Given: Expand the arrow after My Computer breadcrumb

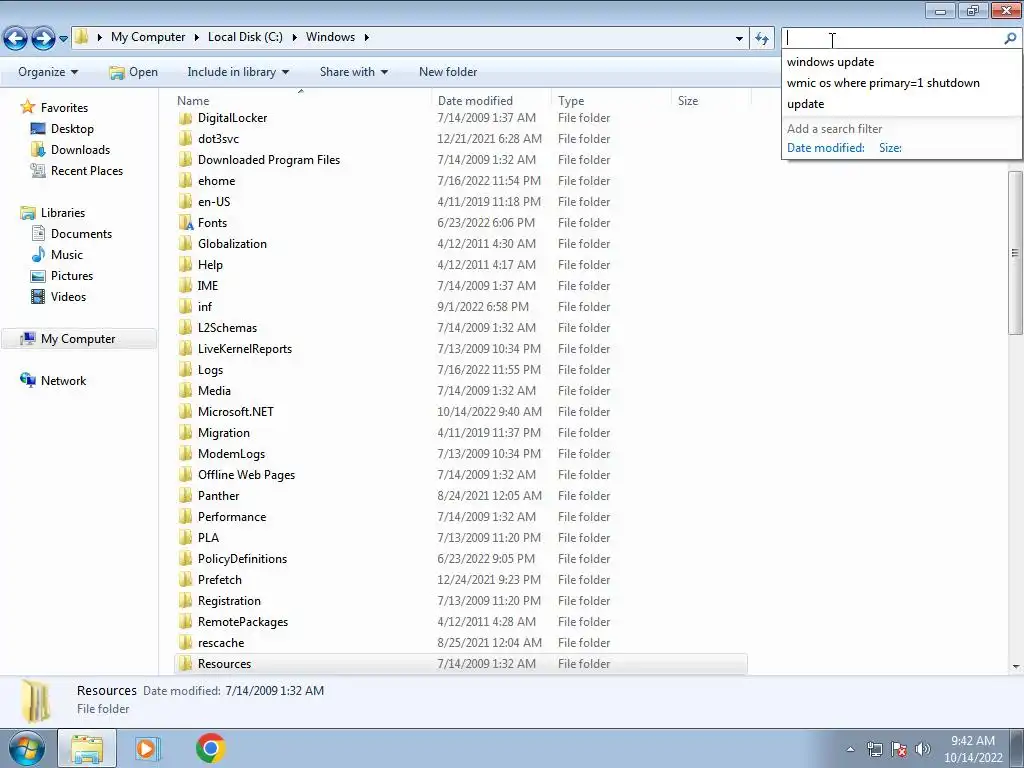Looking at the screenshot, I should click(x=197, y=37).
